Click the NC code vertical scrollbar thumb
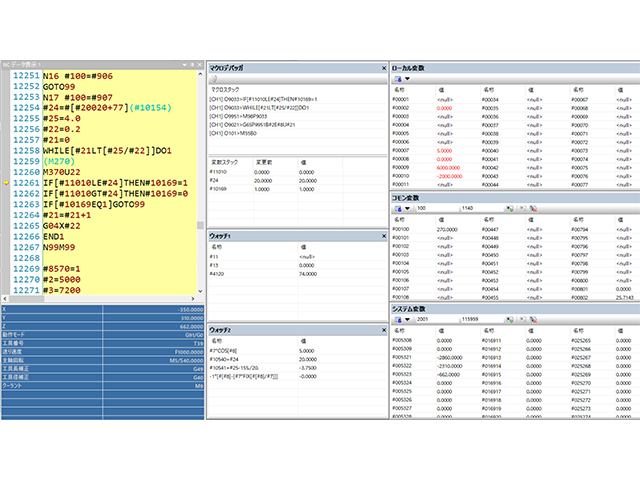The height and width of the screenshot is (480, 640). (200, 225)
